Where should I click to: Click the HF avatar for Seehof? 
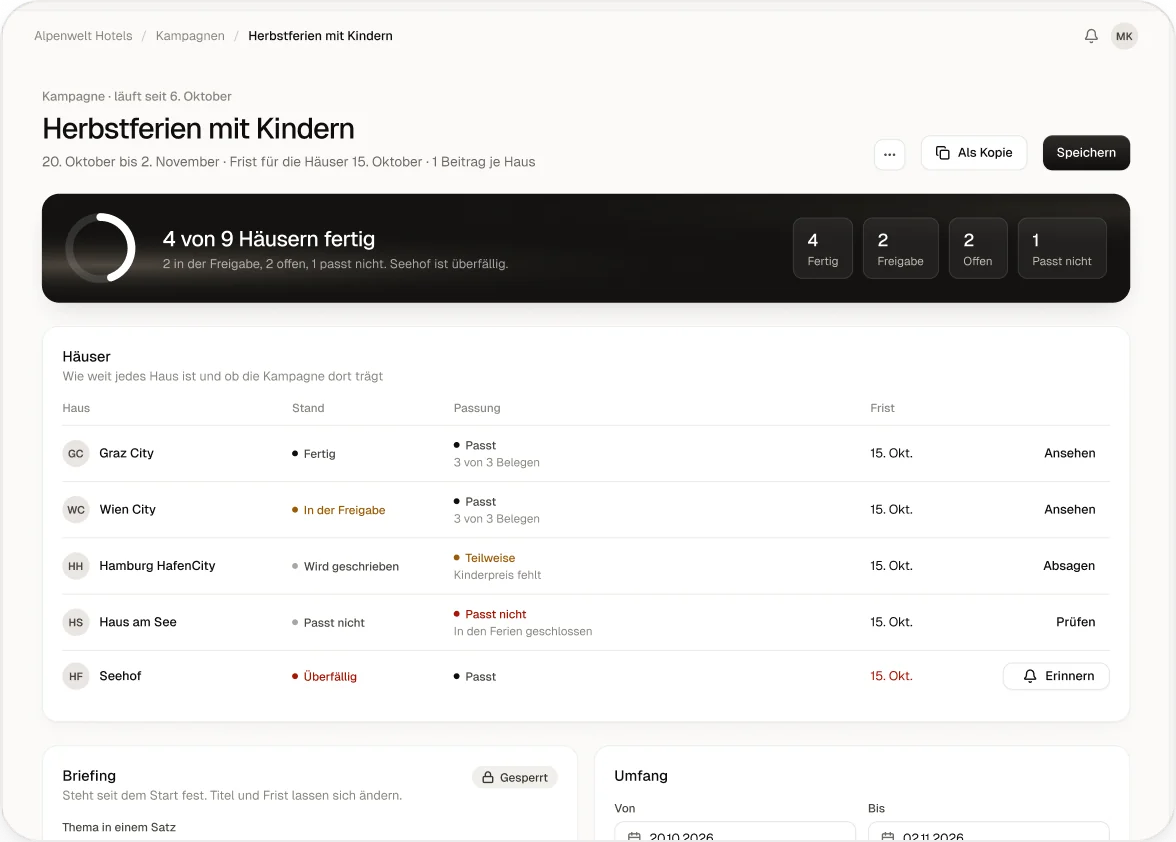(76, 676)
